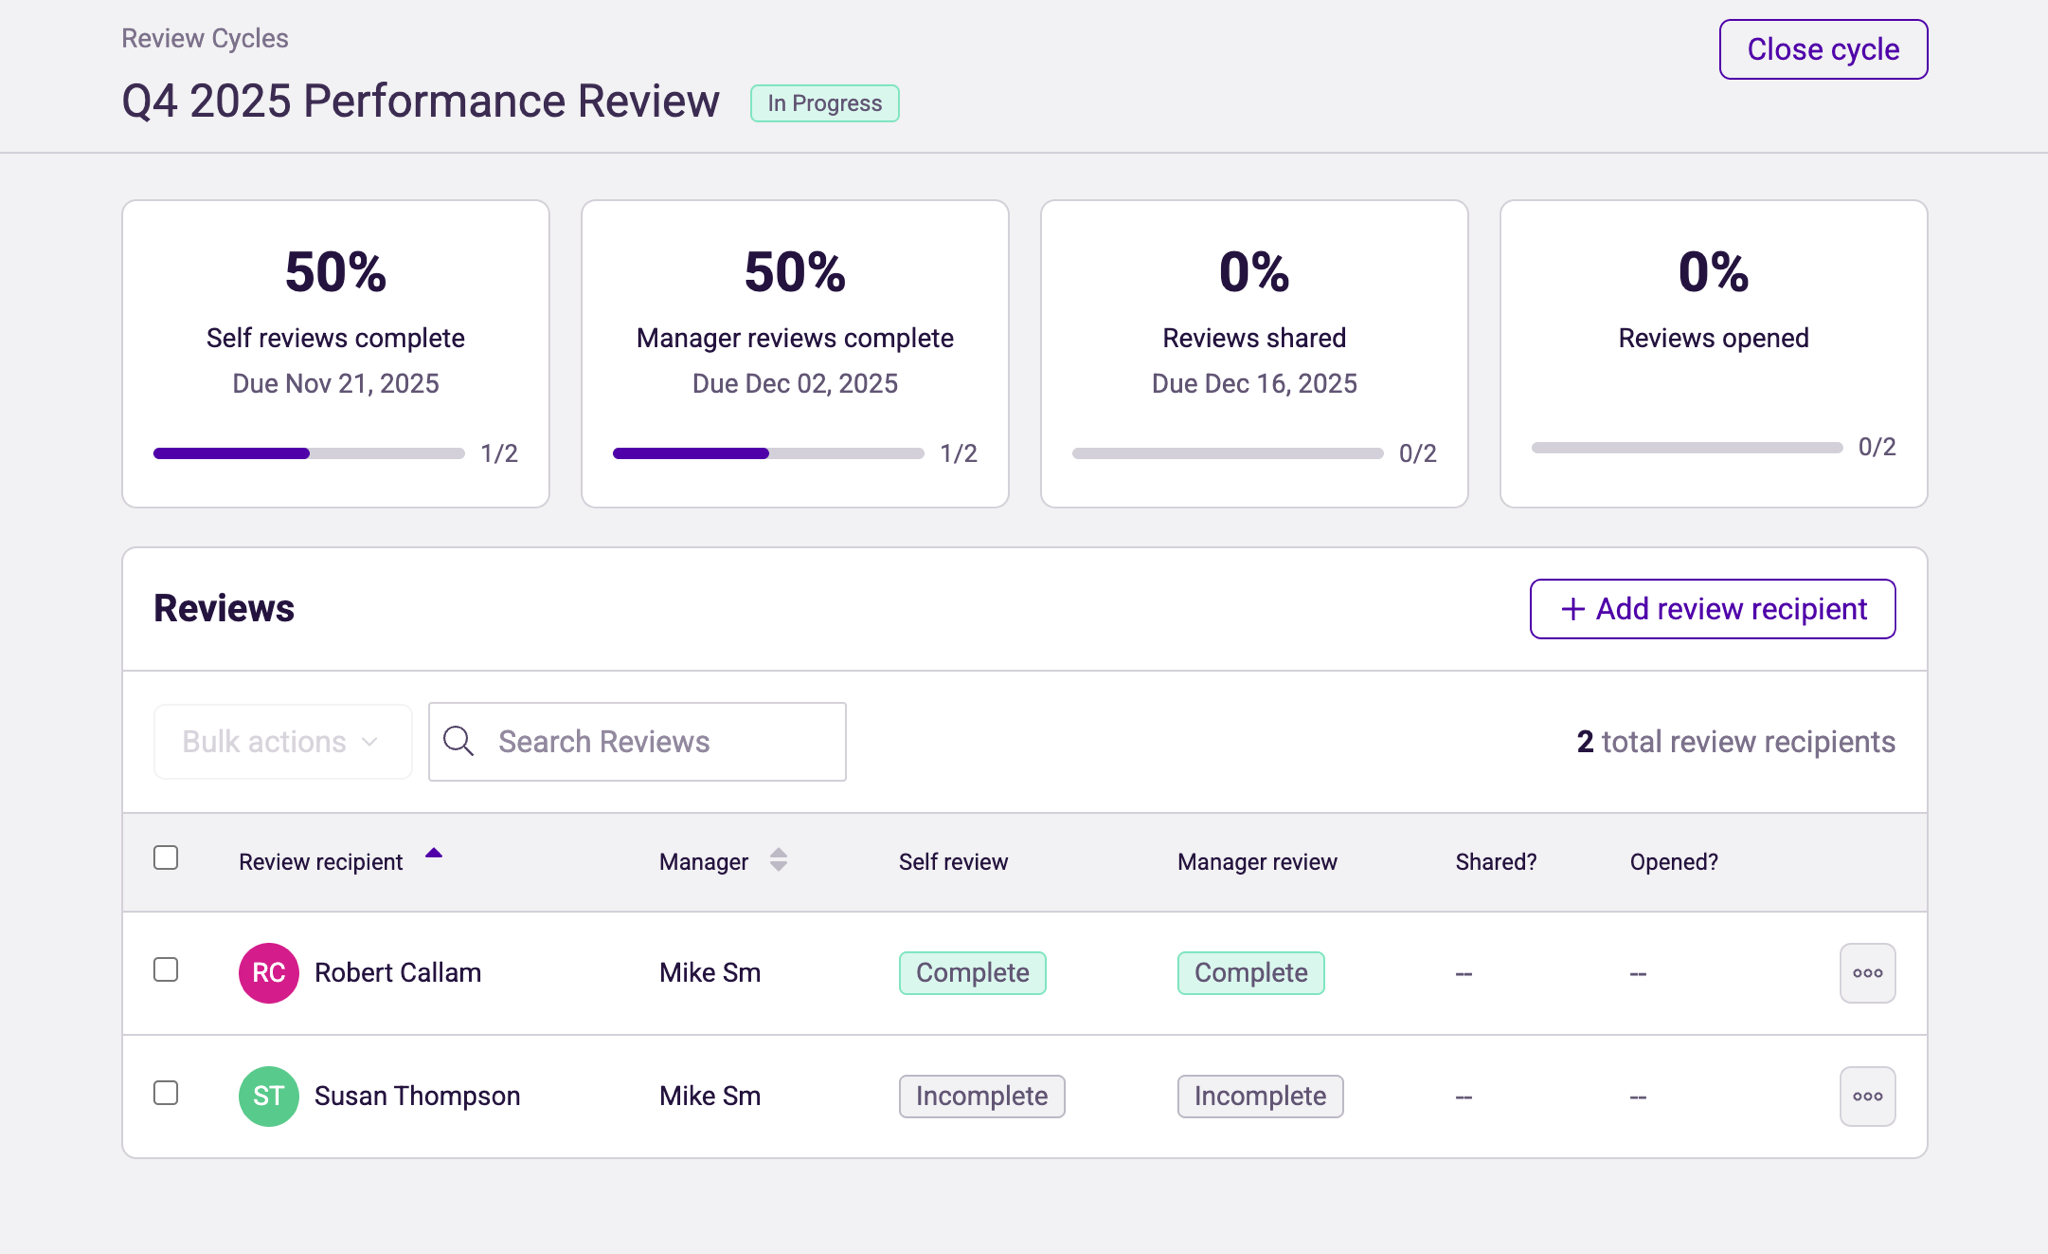The width and height of the screenshot is (2048, 1254).
Task: Select the Manager review column header
Action: click(x=1257, y=861)
